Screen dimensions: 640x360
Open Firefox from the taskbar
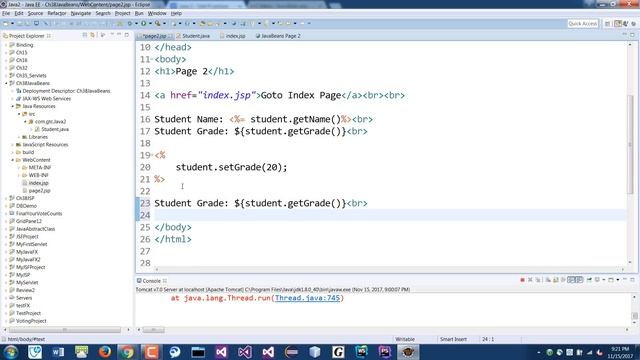pos(104,352)
